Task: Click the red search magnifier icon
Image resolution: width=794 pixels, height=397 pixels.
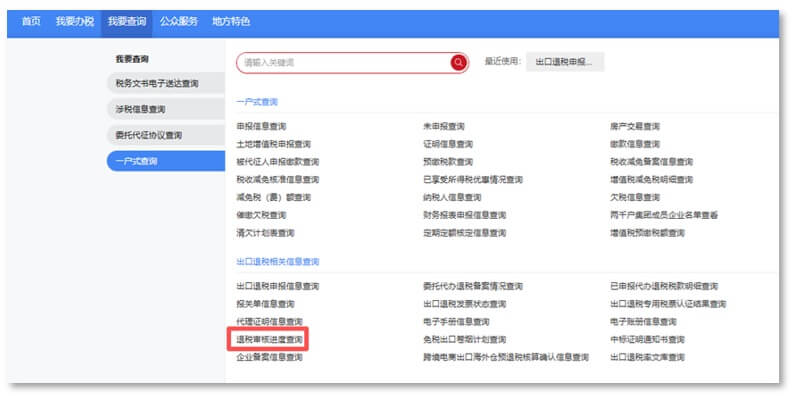Action: tap(458, 63)
